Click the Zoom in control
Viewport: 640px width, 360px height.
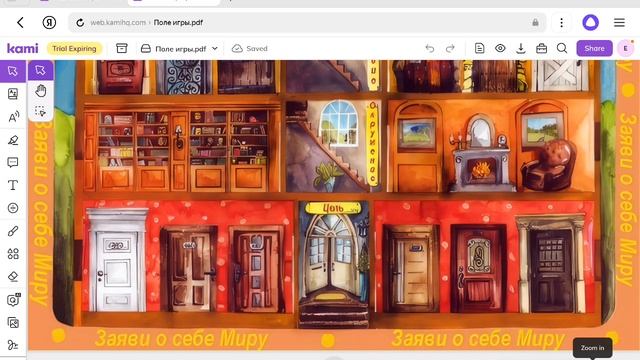pos(592,348)
